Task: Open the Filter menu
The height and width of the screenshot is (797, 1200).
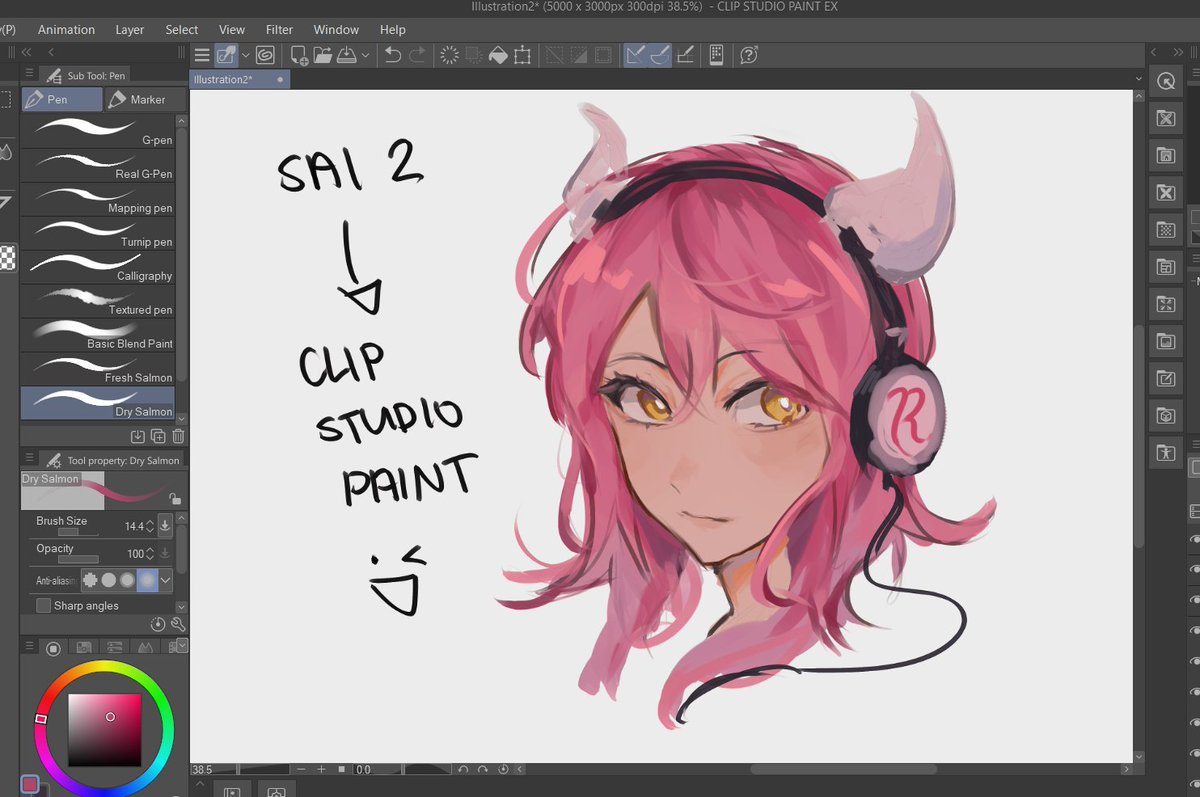Action: [279, 29]
